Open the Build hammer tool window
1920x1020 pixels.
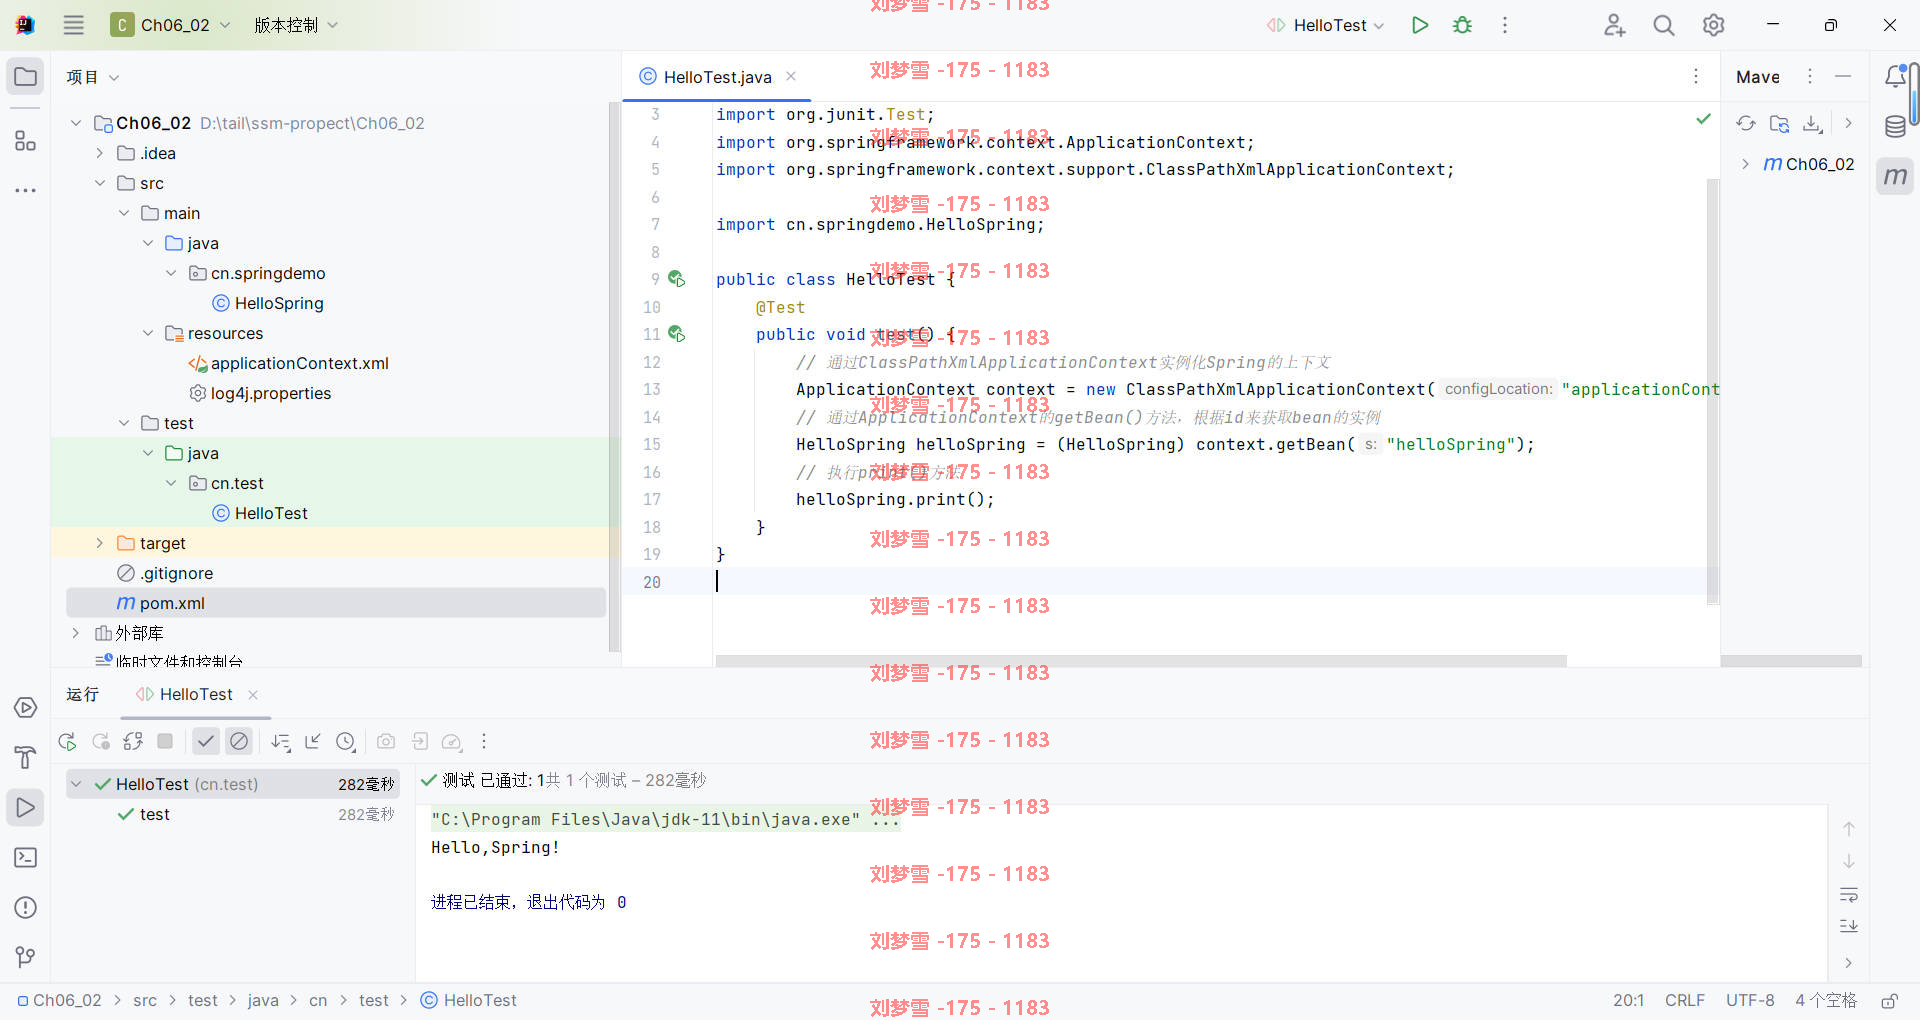26,758
